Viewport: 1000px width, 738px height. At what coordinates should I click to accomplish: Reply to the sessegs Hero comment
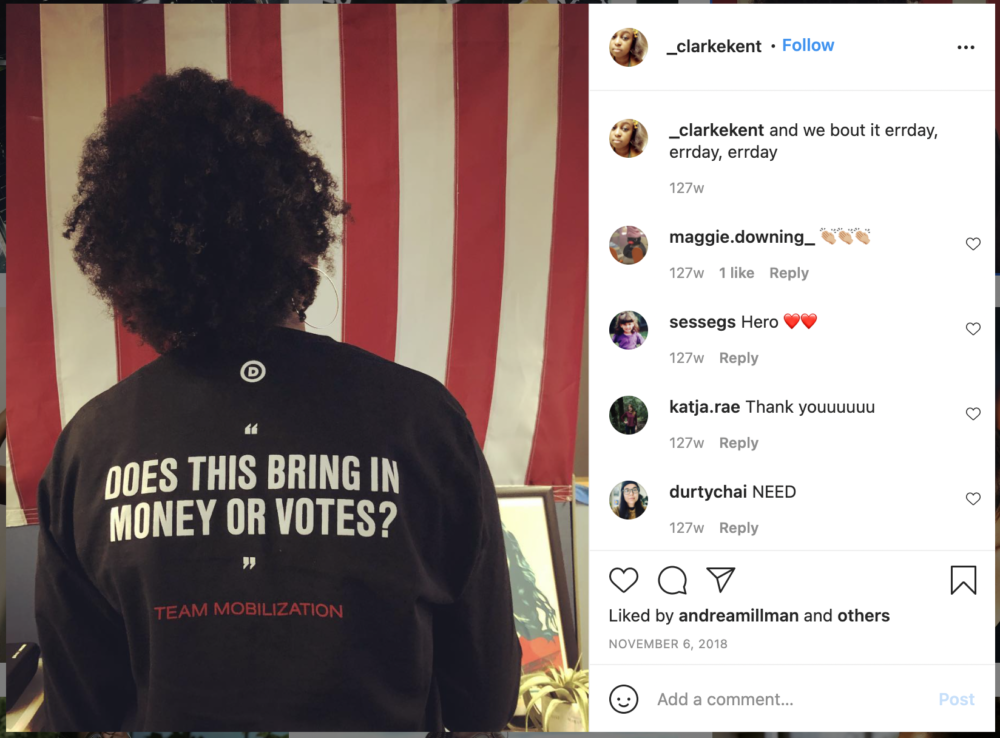[739, 358]
